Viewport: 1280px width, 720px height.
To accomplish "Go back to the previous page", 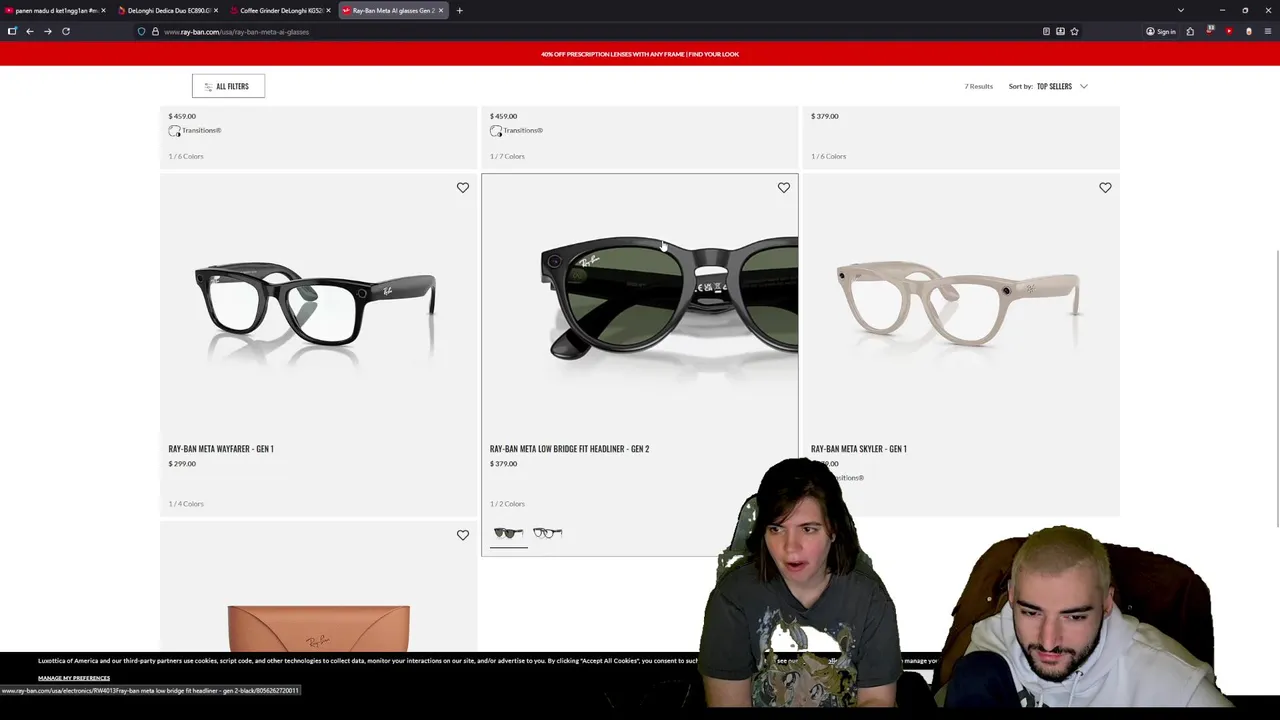I will (30, 31).
